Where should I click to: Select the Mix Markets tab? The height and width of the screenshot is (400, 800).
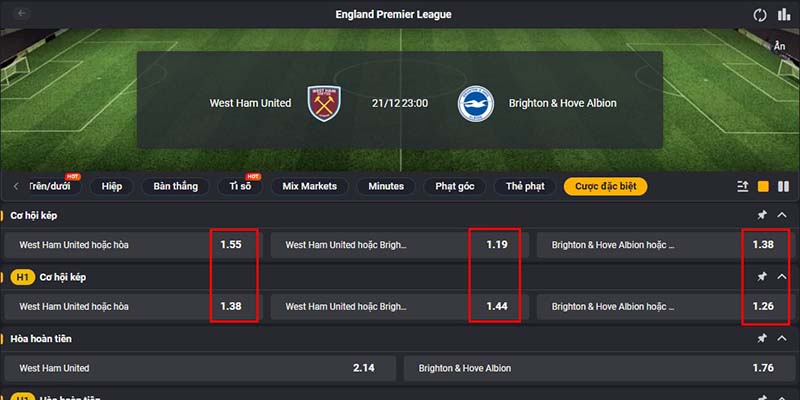coord(310,186)
